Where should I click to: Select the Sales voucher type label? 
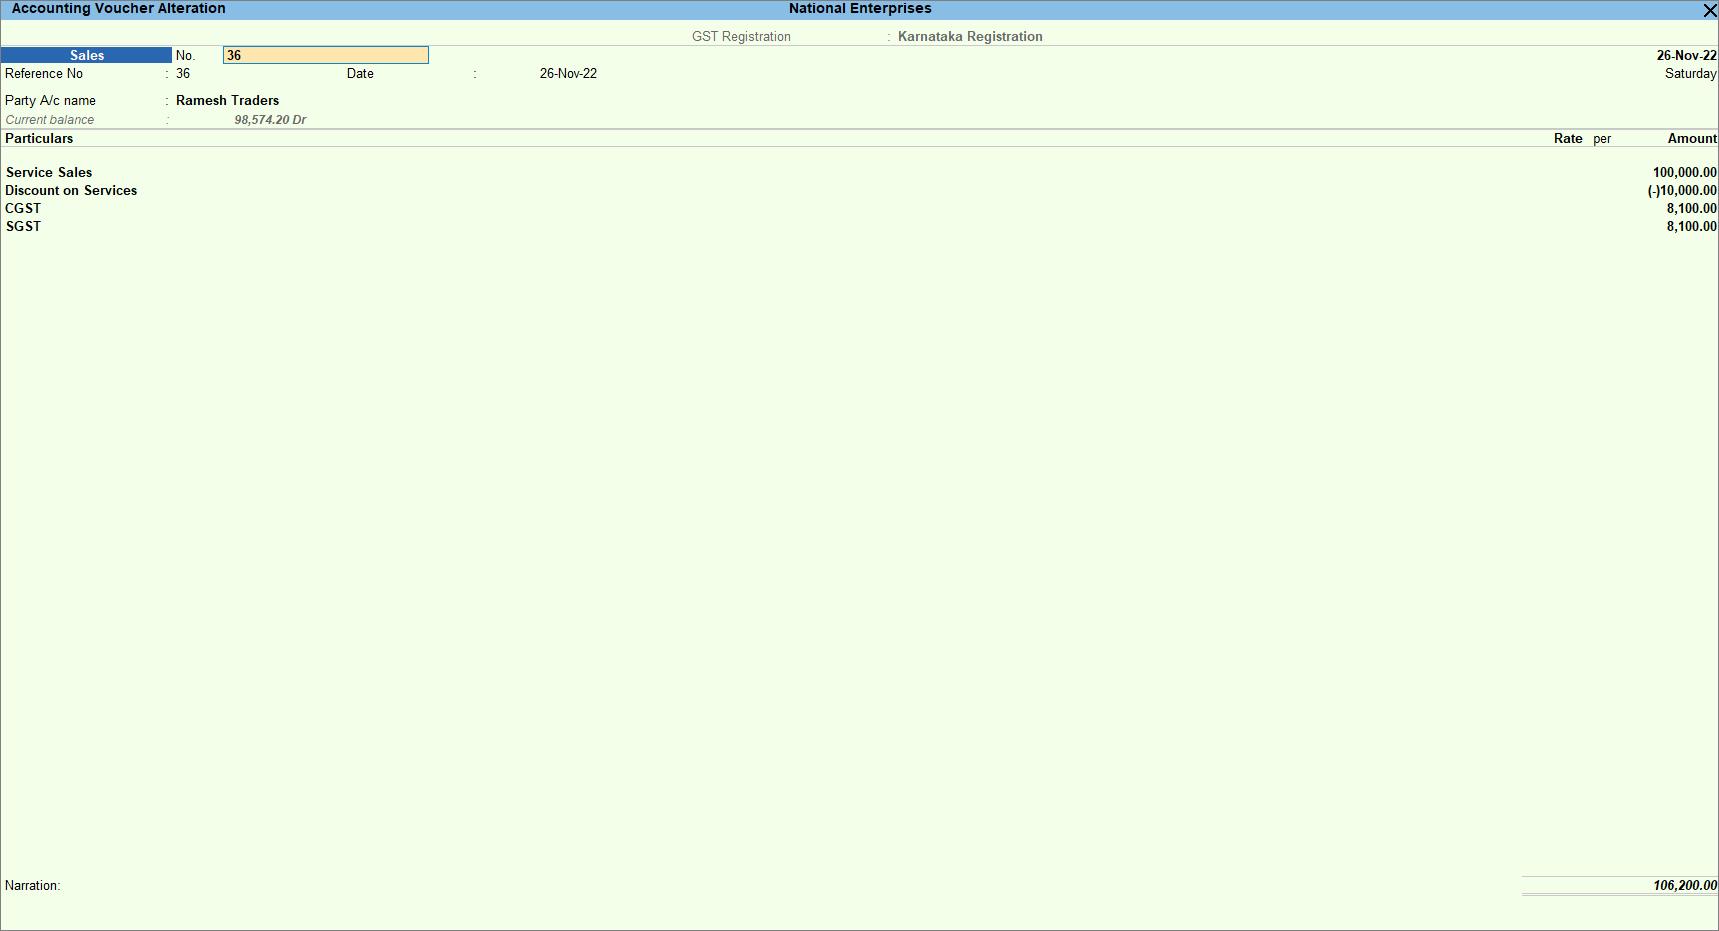(87, 56)
